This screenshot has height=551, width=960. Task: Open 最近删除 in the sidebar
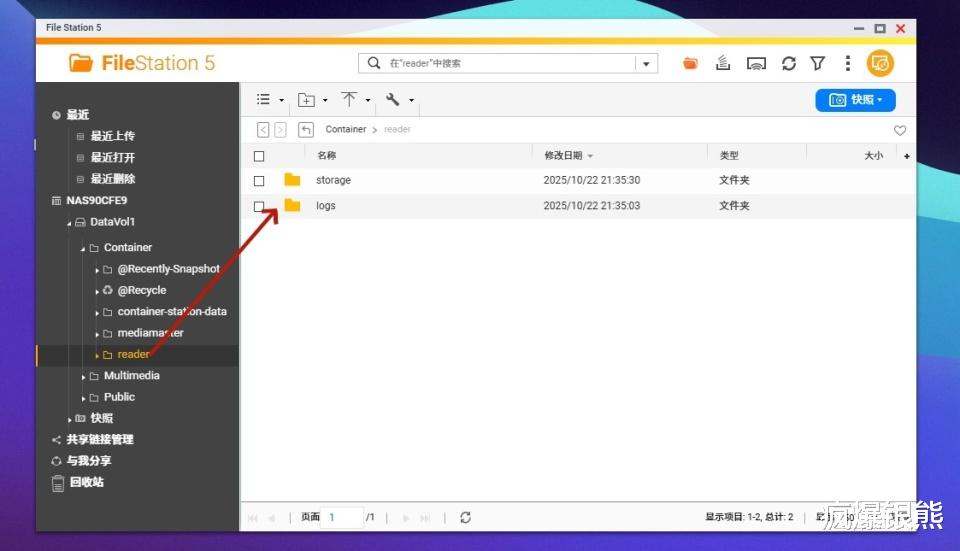pos(113,179)
